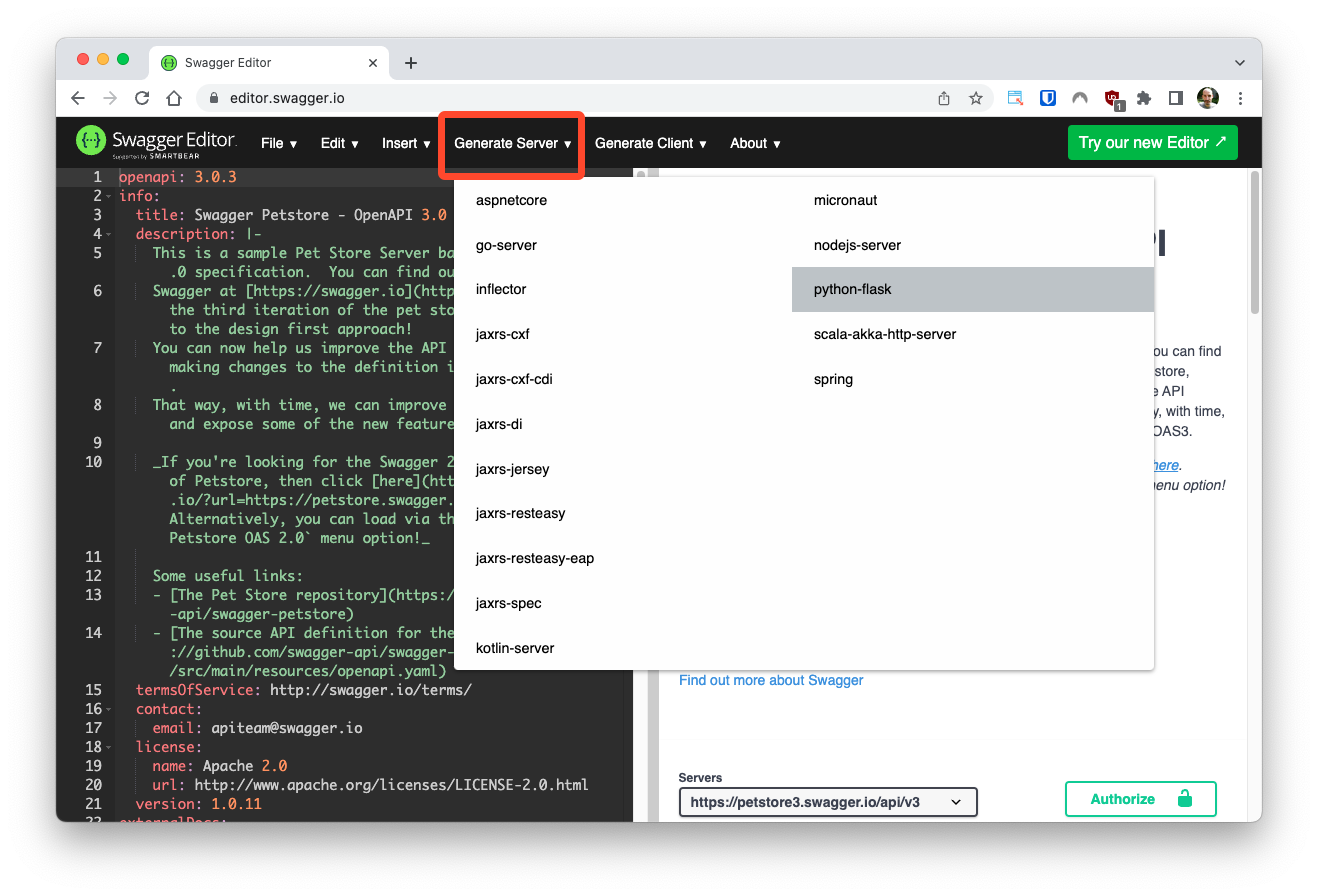Choose jaxrs-resteasy-eap server option
The image size is (1318, 896).
pyautogui.click(x=623, y=558)
